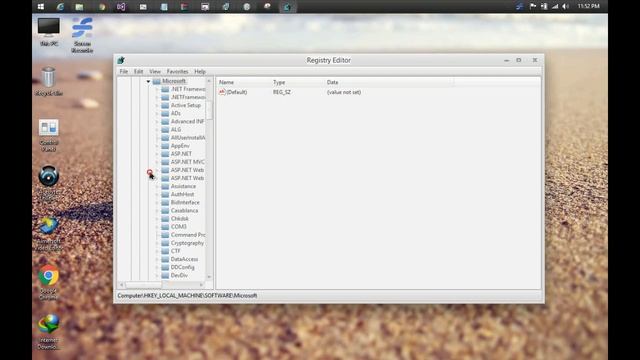Click the '(value not set)' data cell
This screenshot has height=360, width=640.
click(x=344, y=92)
